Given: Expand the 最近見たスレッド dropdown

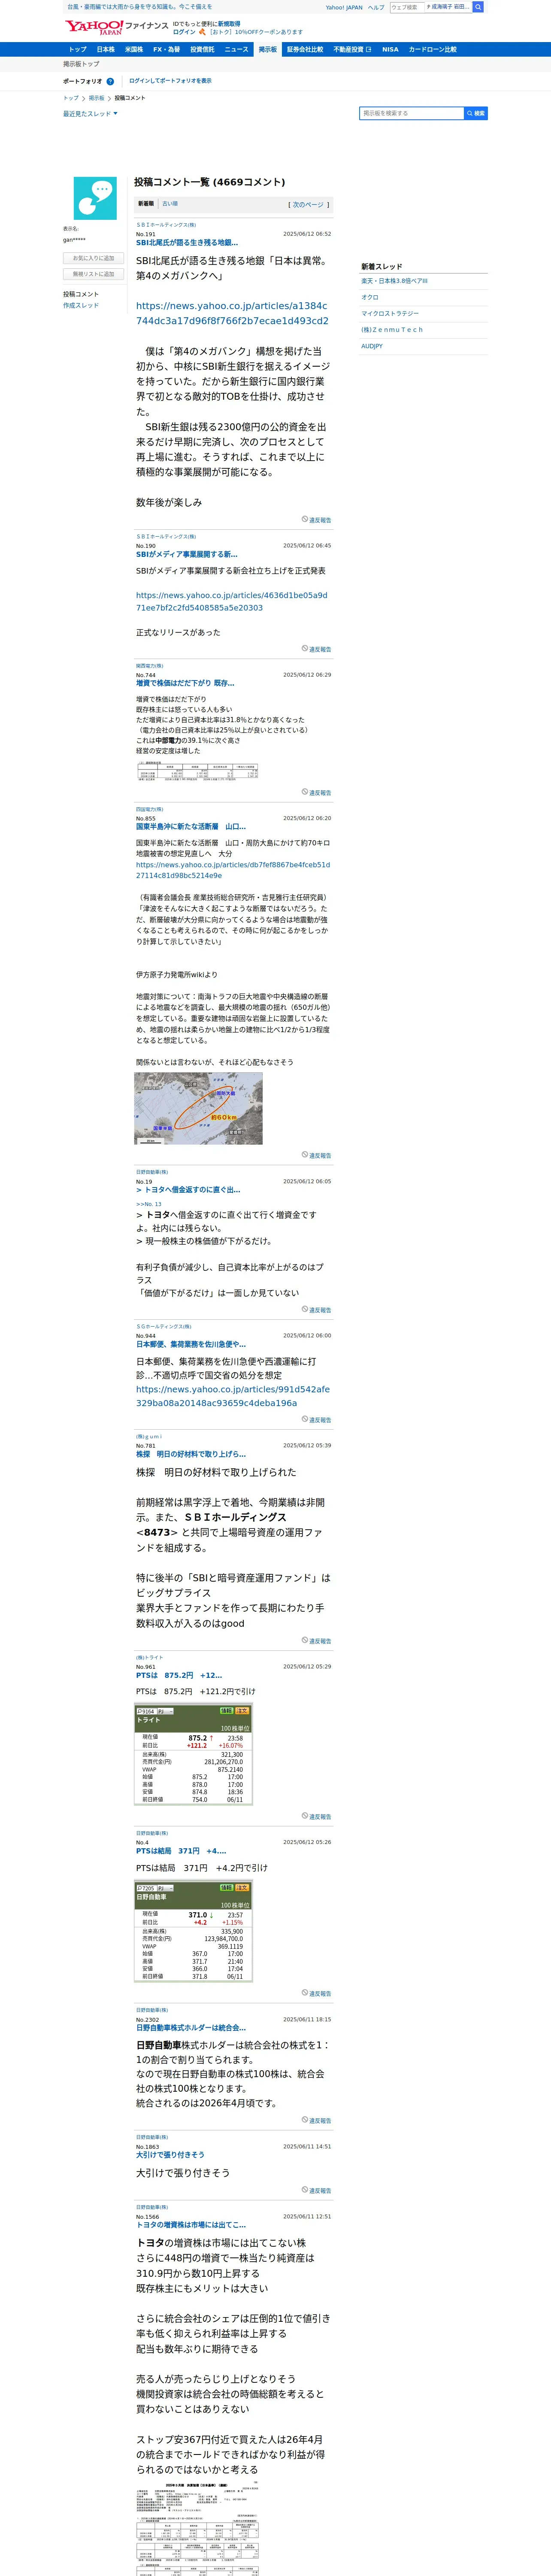Looking at the screenshot, I should 90,114.
